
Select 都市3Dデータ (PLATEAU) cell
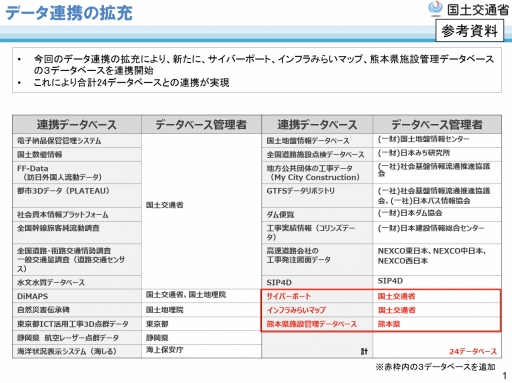point(77,196)
